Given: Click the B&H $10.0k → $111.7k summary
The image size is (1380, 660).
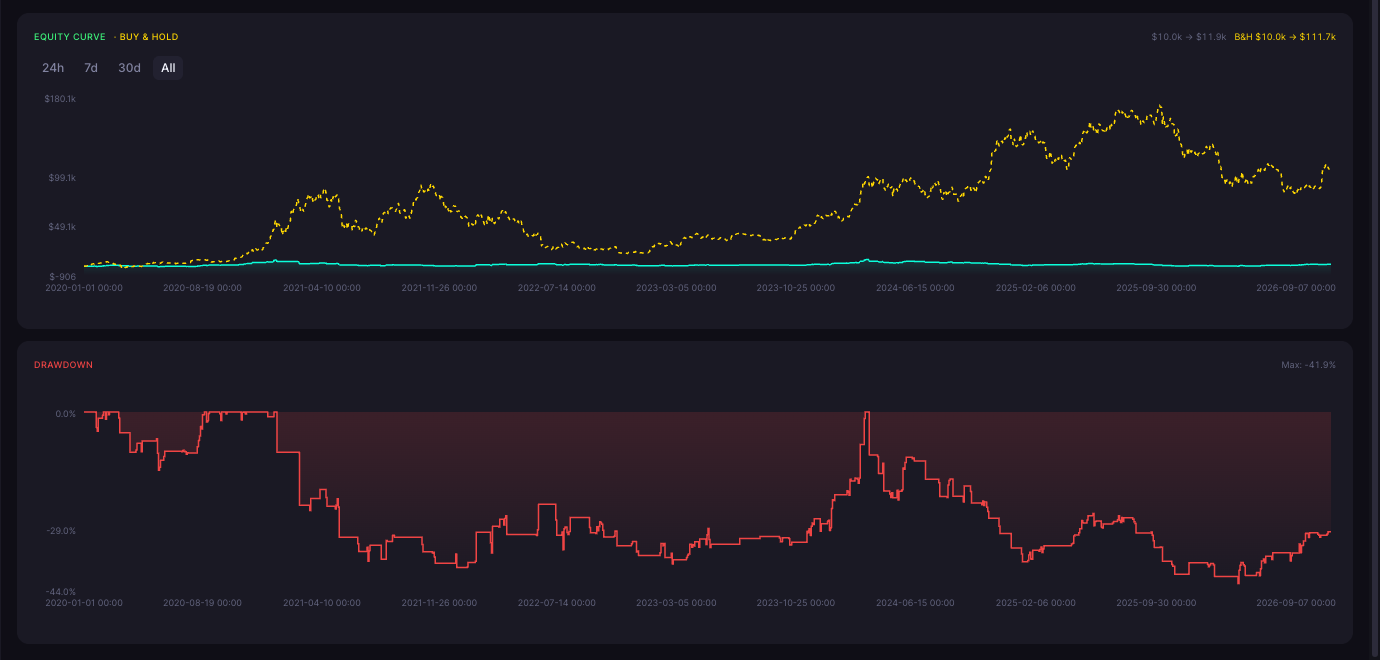Looking at the screenshot, I should [x=1285, y=37].
